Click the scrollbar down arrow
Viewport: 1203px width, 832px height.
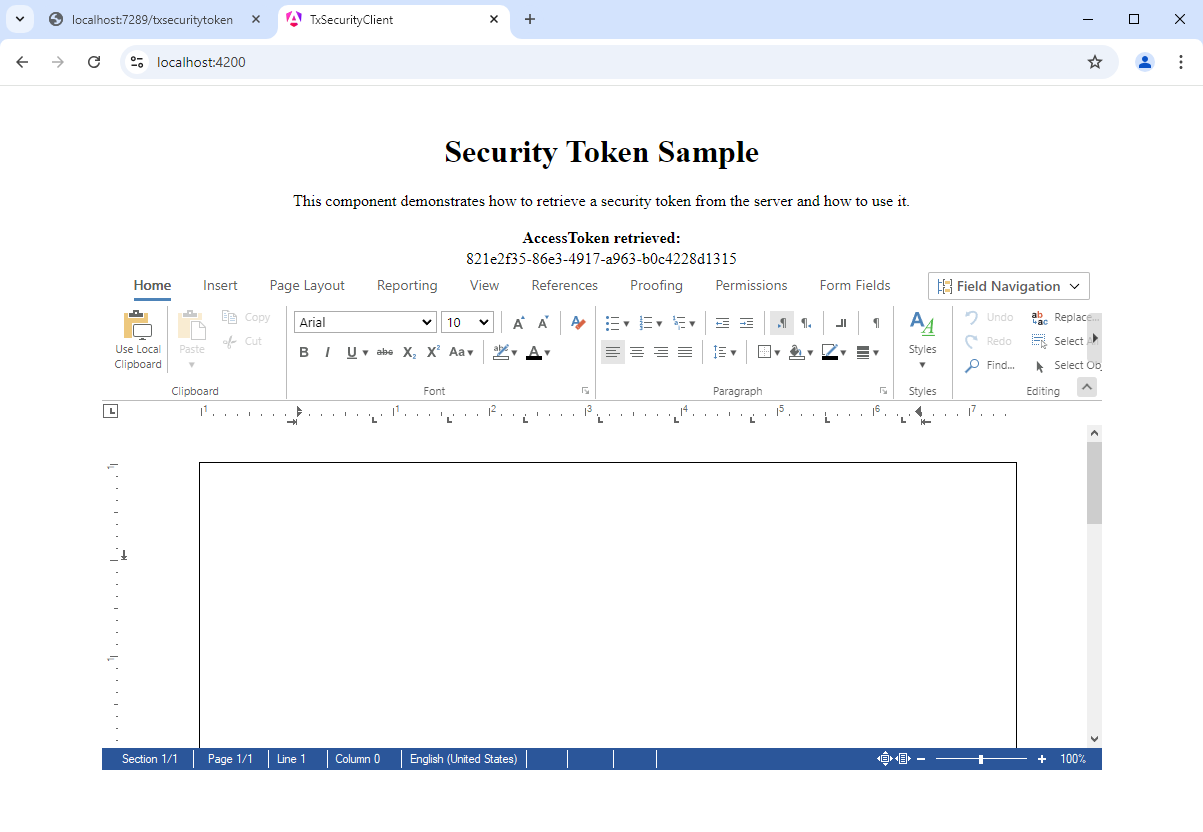(x=1094, y=739)
